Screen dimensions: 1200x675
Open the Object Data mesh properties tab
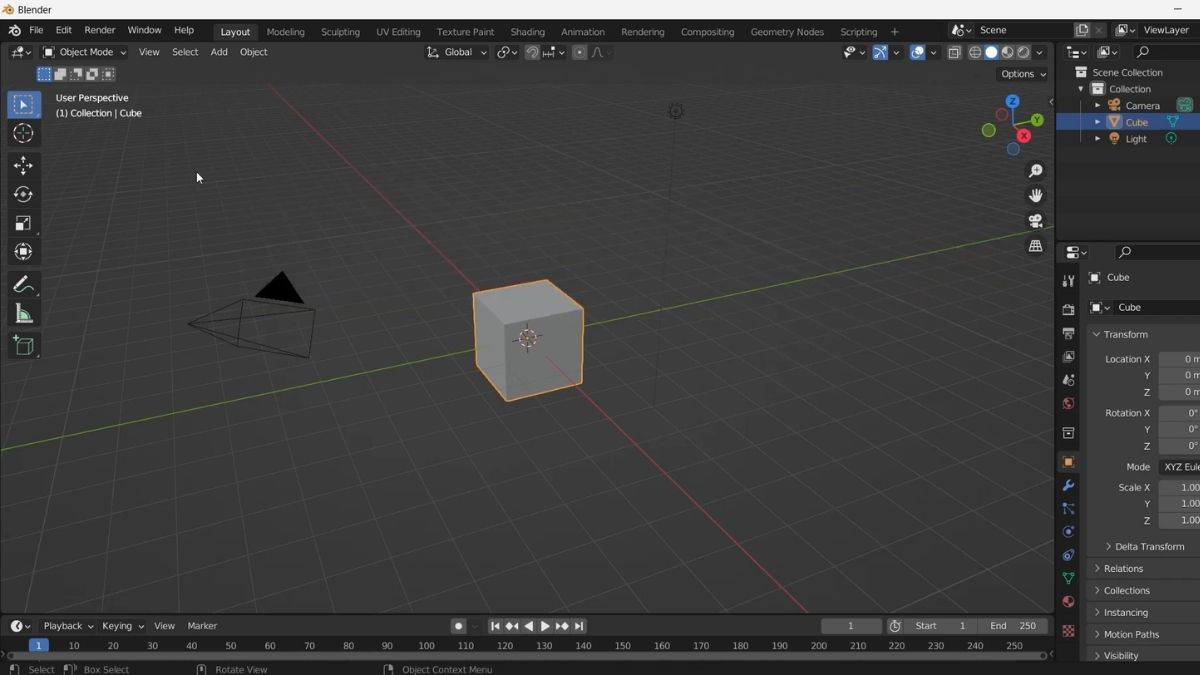[1068, 578]
